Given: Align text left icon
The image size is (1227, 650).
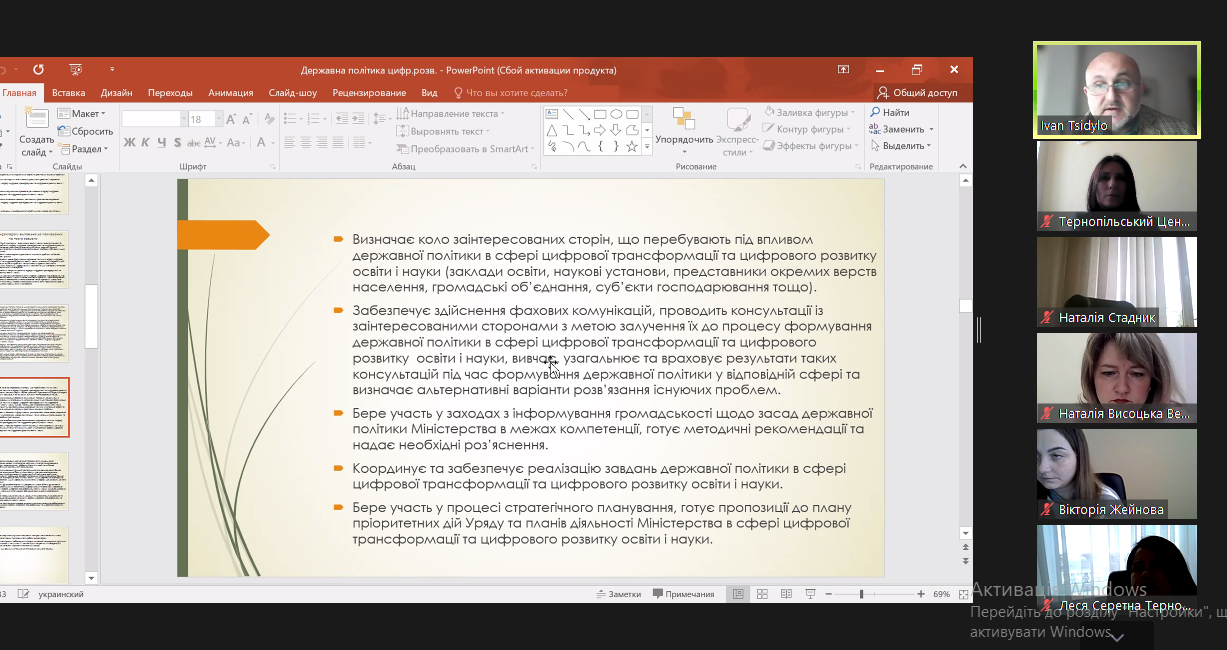Looking at the screenshot, I should point(289,143).
